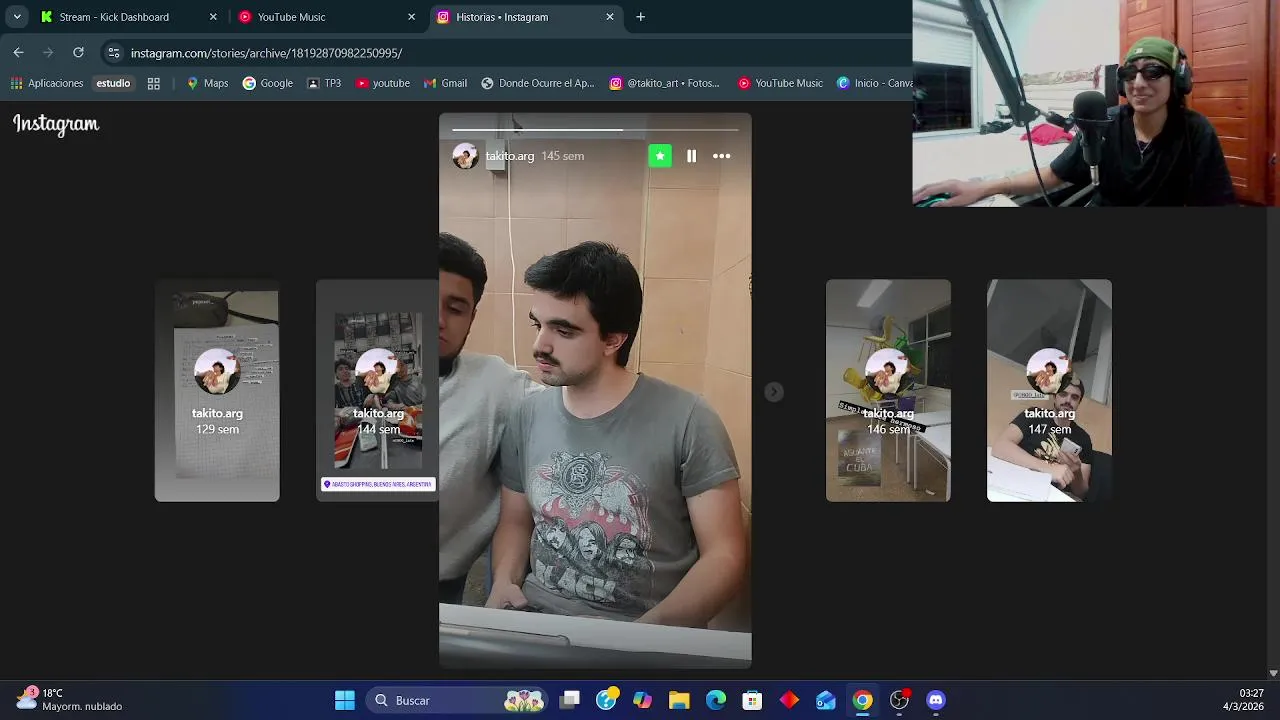Image resolution: width=1280 pixels, height=720 pixels.
Task: Go to the next story with the right arrow
Action: pos(774,392)
